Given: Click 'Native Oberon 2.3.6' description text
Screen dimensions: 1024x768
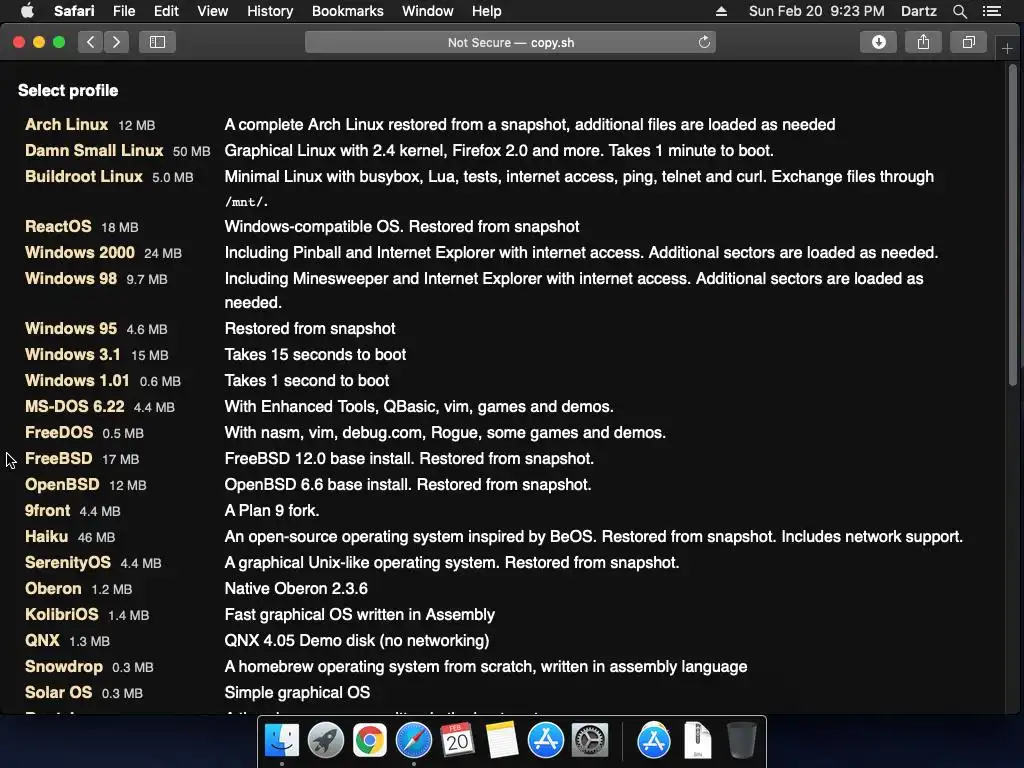Looking at the screenshot, I should 296,588.
